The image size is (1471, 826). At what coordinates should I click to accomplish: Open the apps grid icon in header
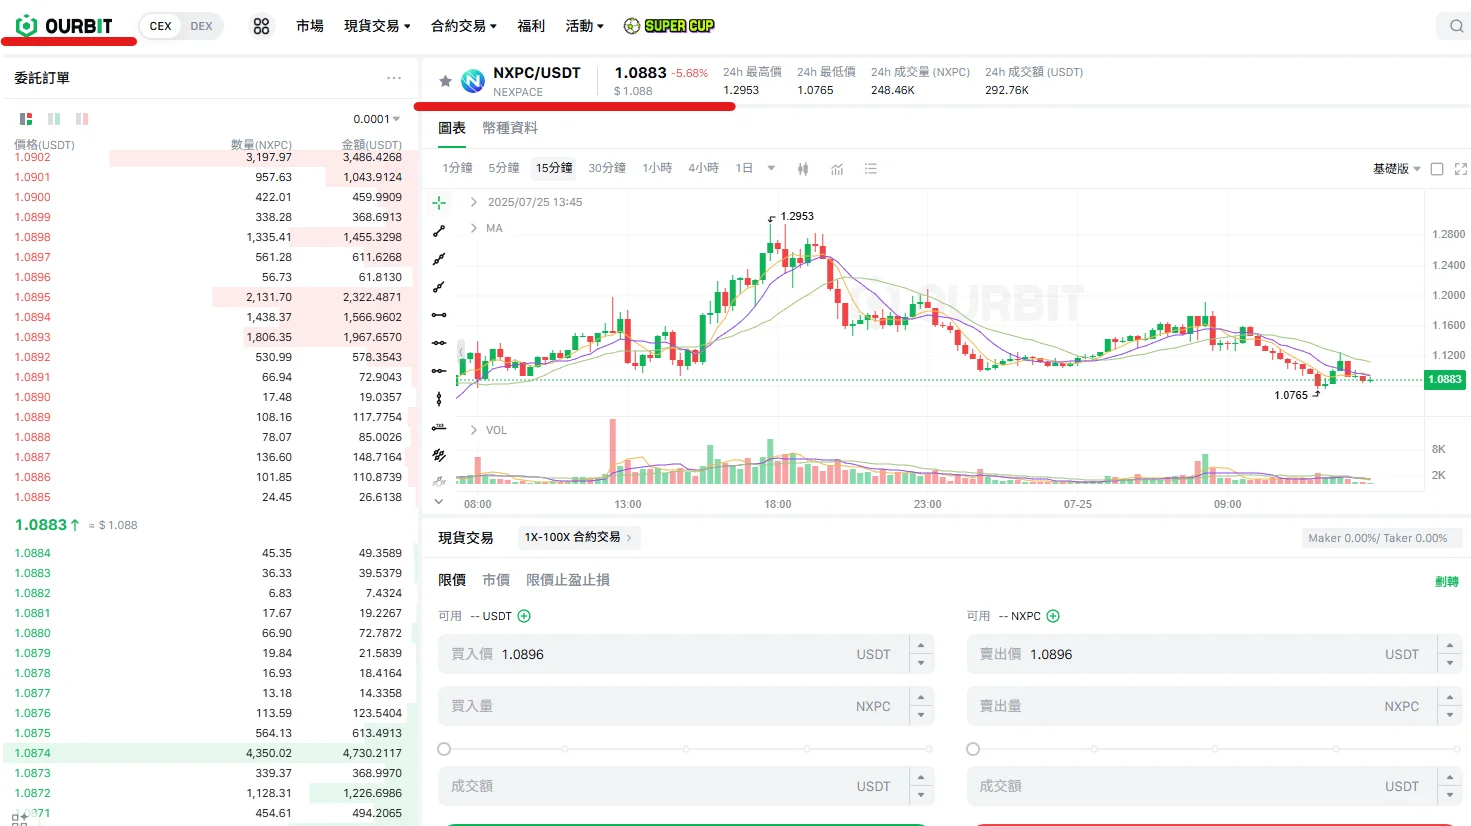coord(261,26)
